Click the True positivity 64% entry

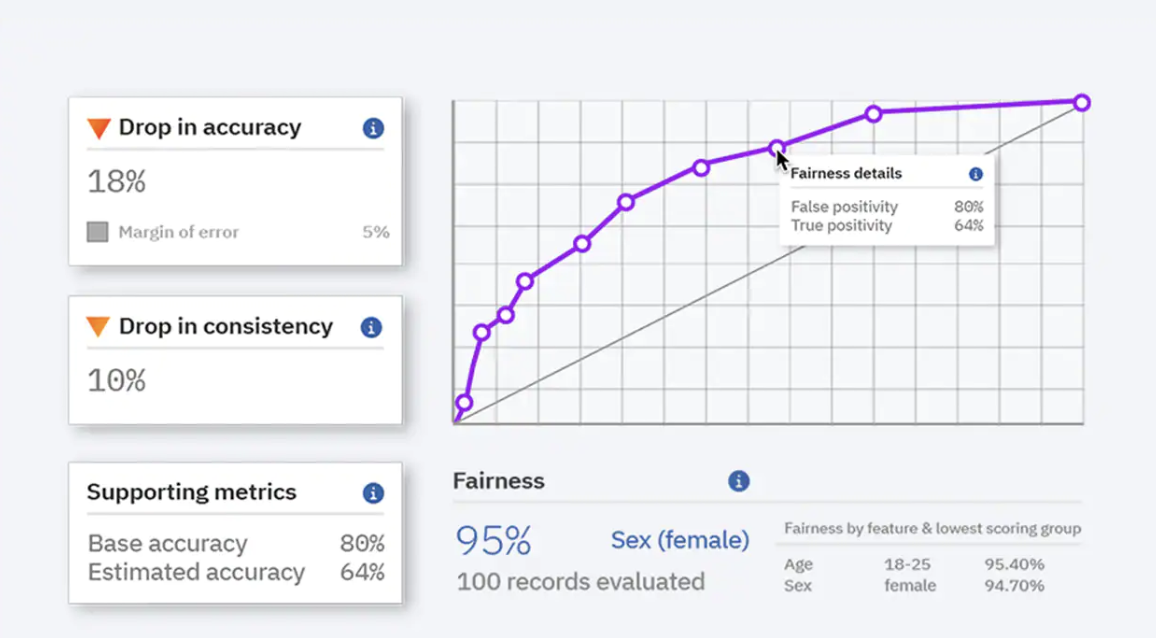886,226
